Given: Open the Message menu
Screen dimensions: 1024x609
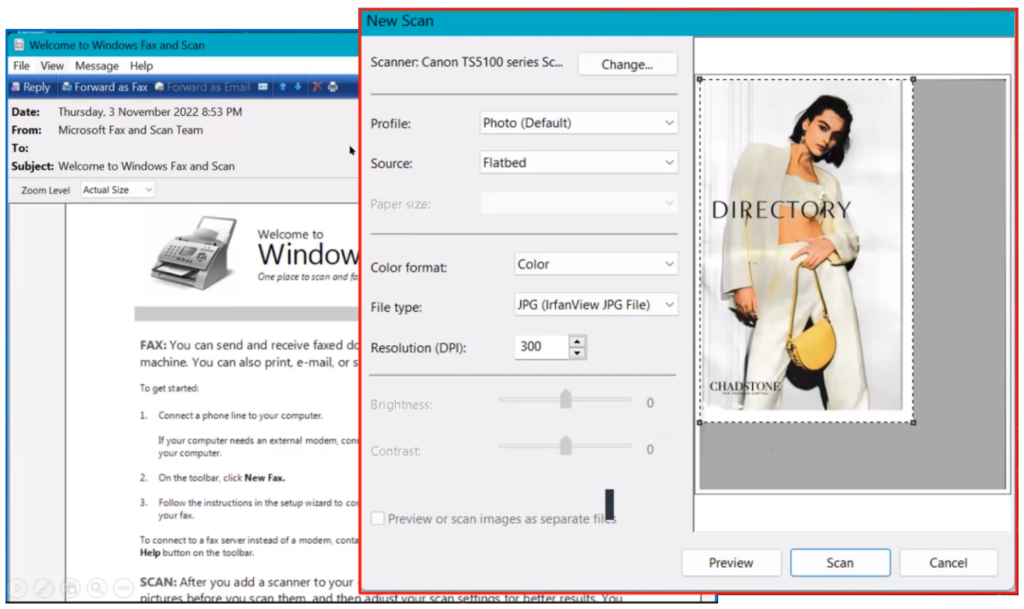Looking at the screenshot, I should point(97,65).
